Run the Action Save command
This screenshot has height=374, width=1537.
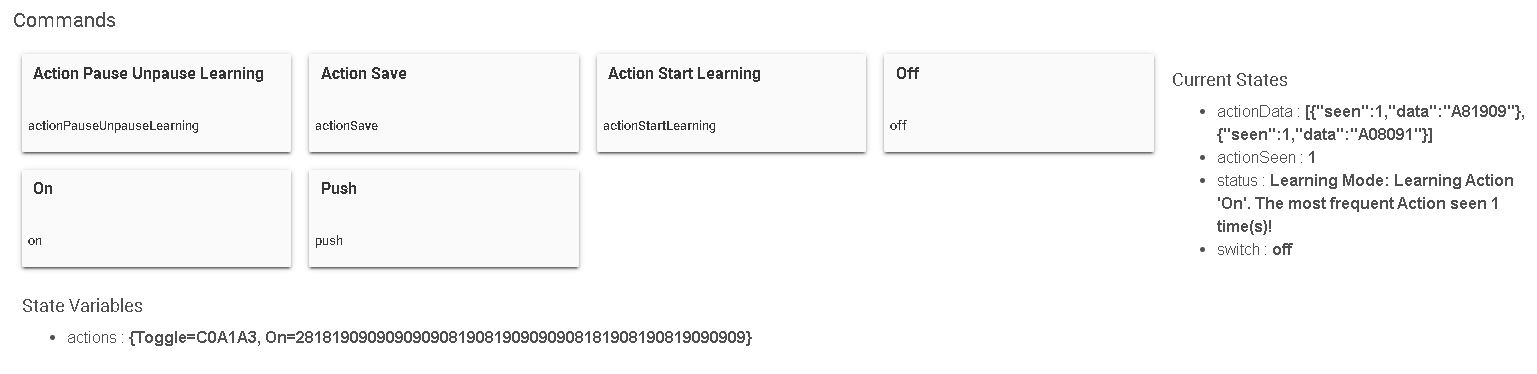coord(444,103)
